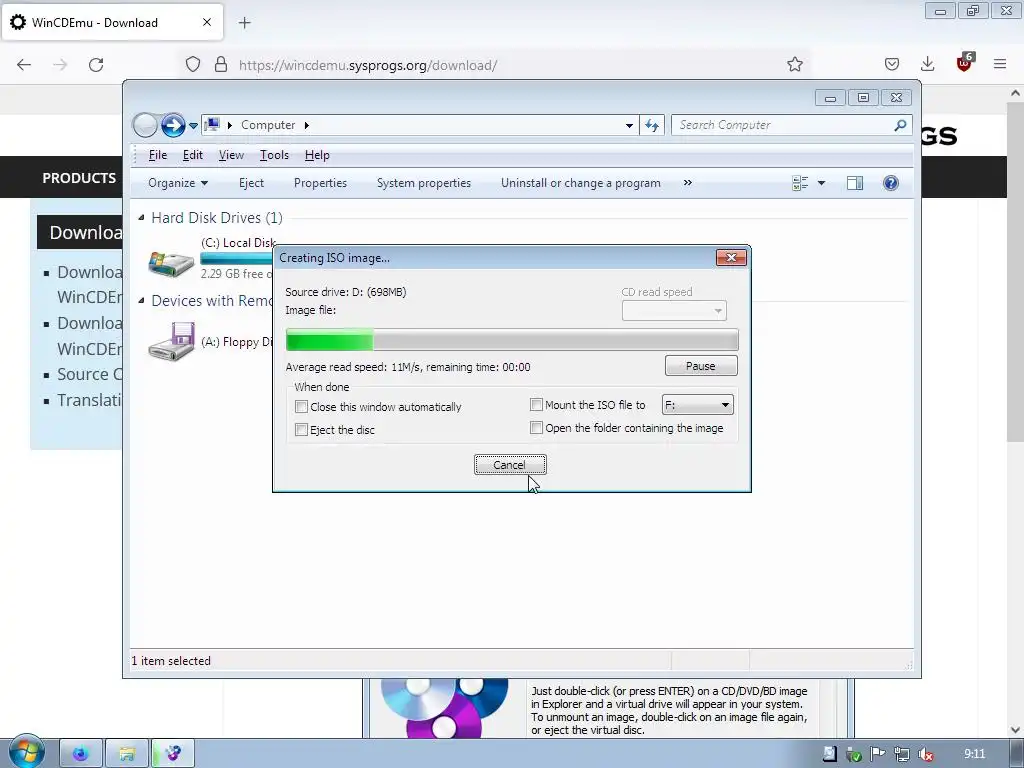Select the Local Disk C drive icon
Image resolution: width=1024 pixels, height=768 pixels.
[171, 263]
